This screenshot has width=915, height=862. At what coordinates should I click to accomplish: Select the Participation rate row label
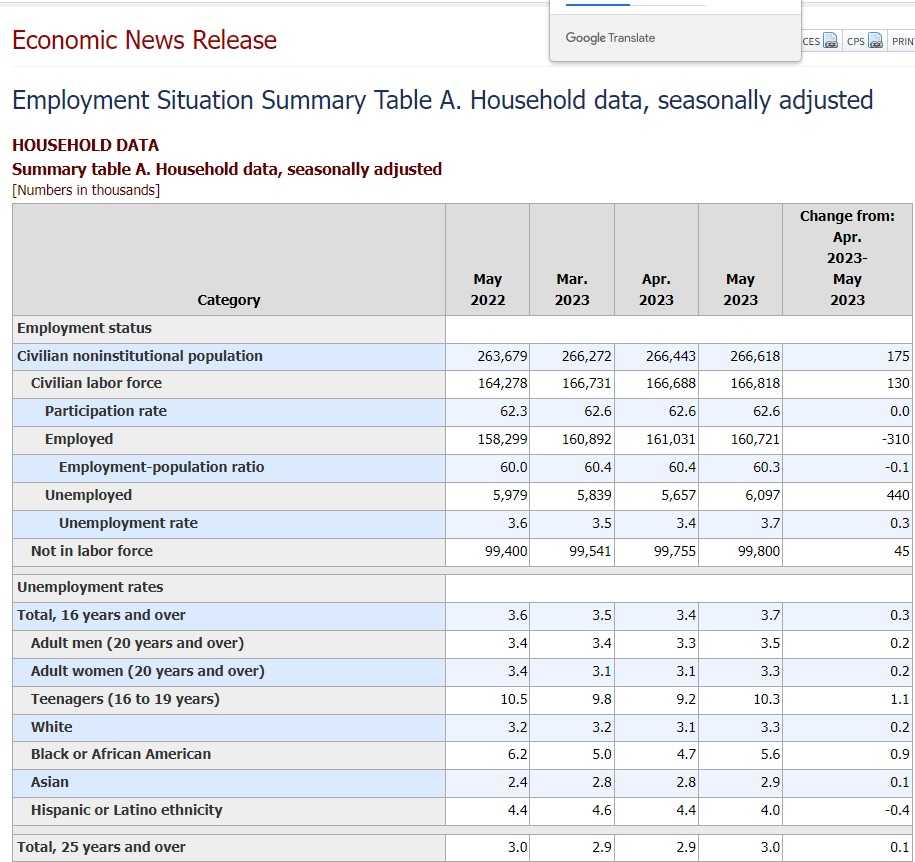pos(106,411)
